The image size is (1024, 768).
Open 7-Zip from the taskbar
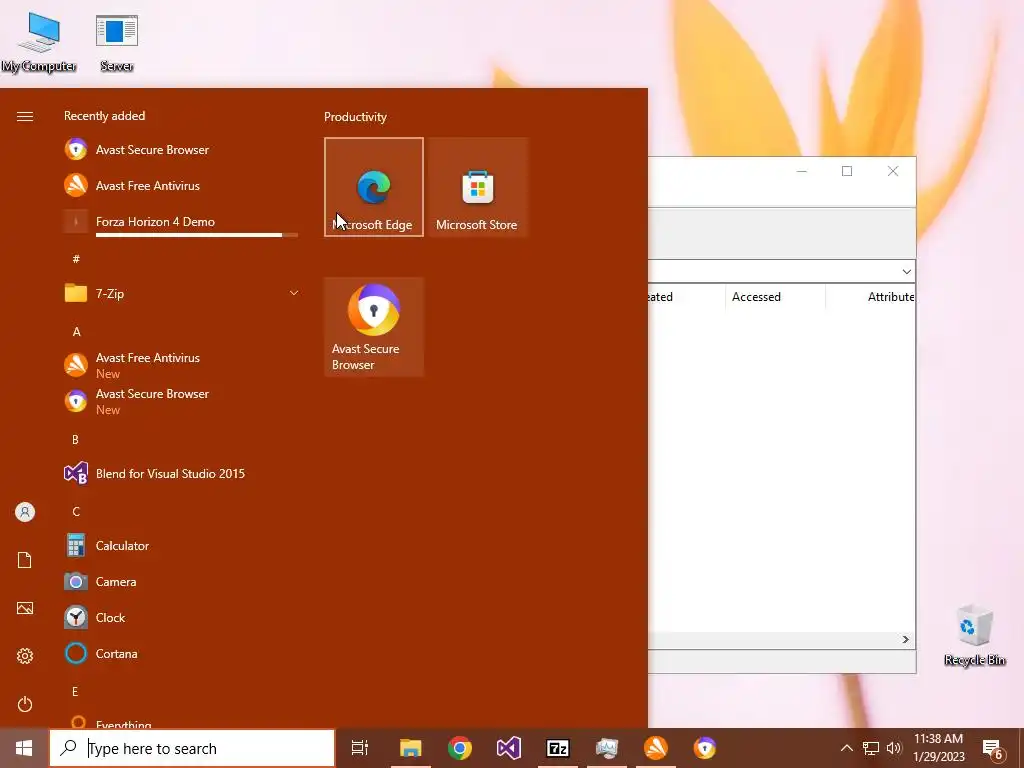(558, 748)
